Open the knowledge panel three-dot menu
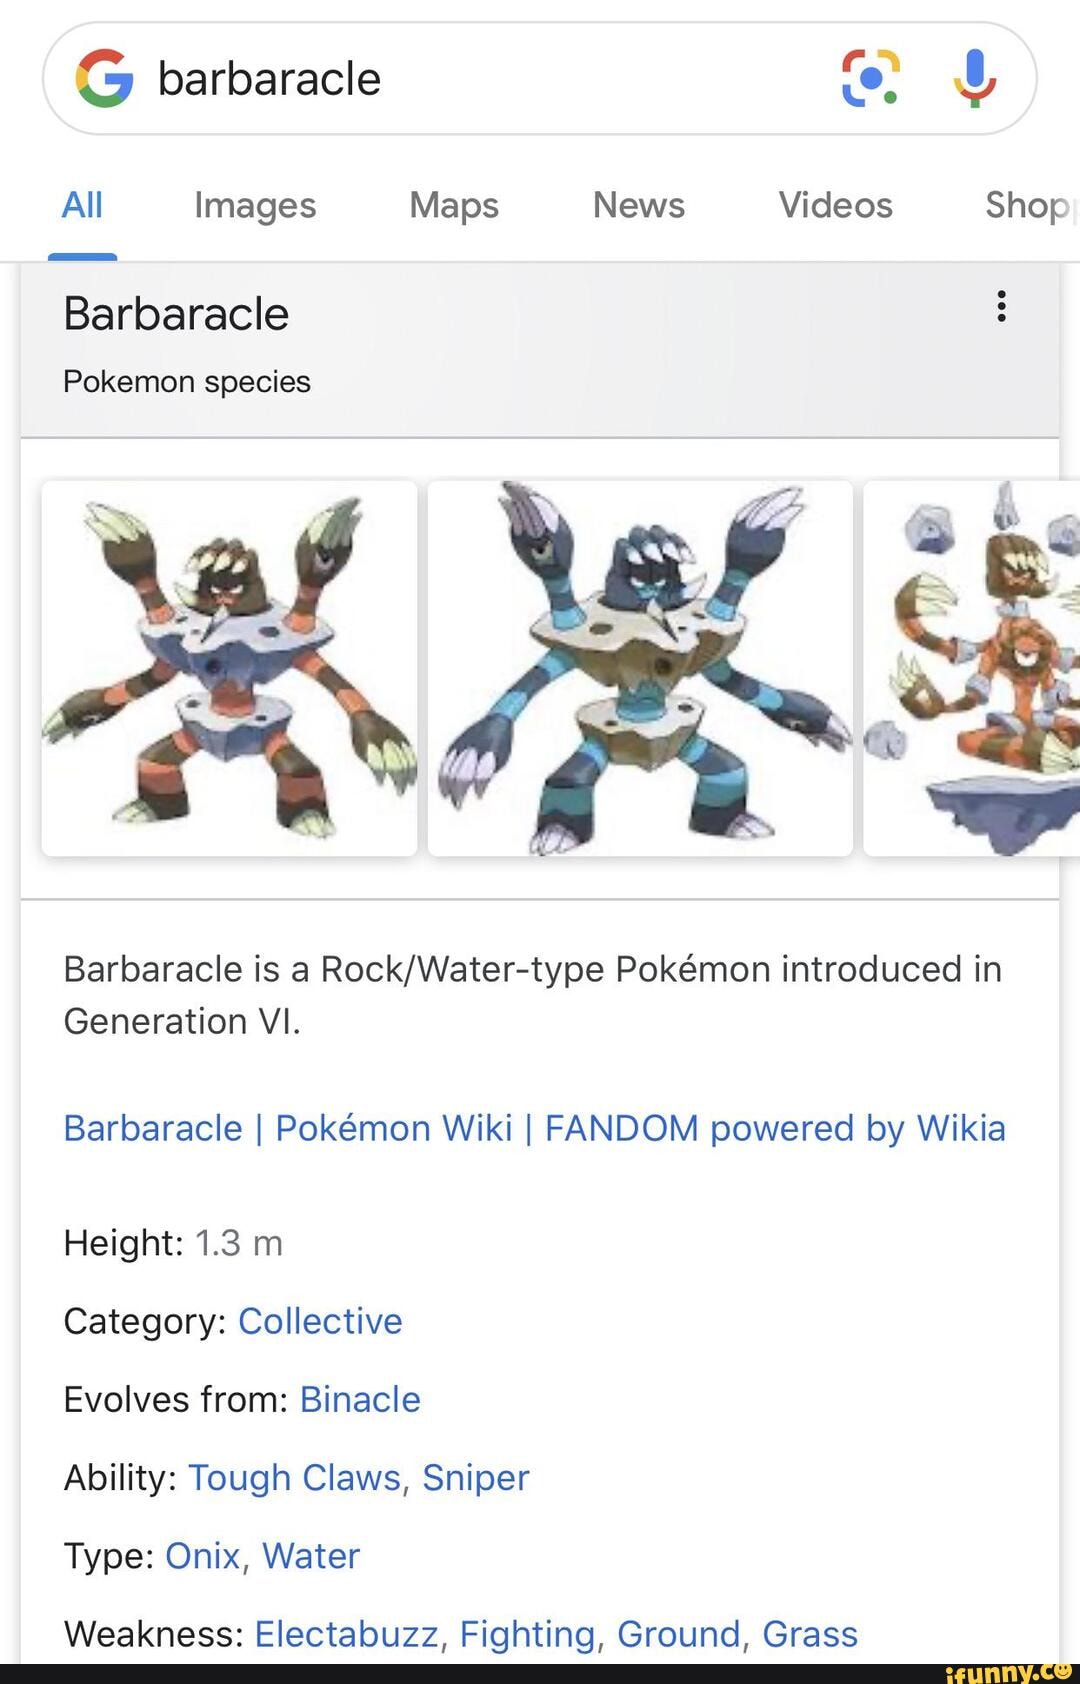The height and width of the screenshot is (1684, 1080). [1000, 308]
